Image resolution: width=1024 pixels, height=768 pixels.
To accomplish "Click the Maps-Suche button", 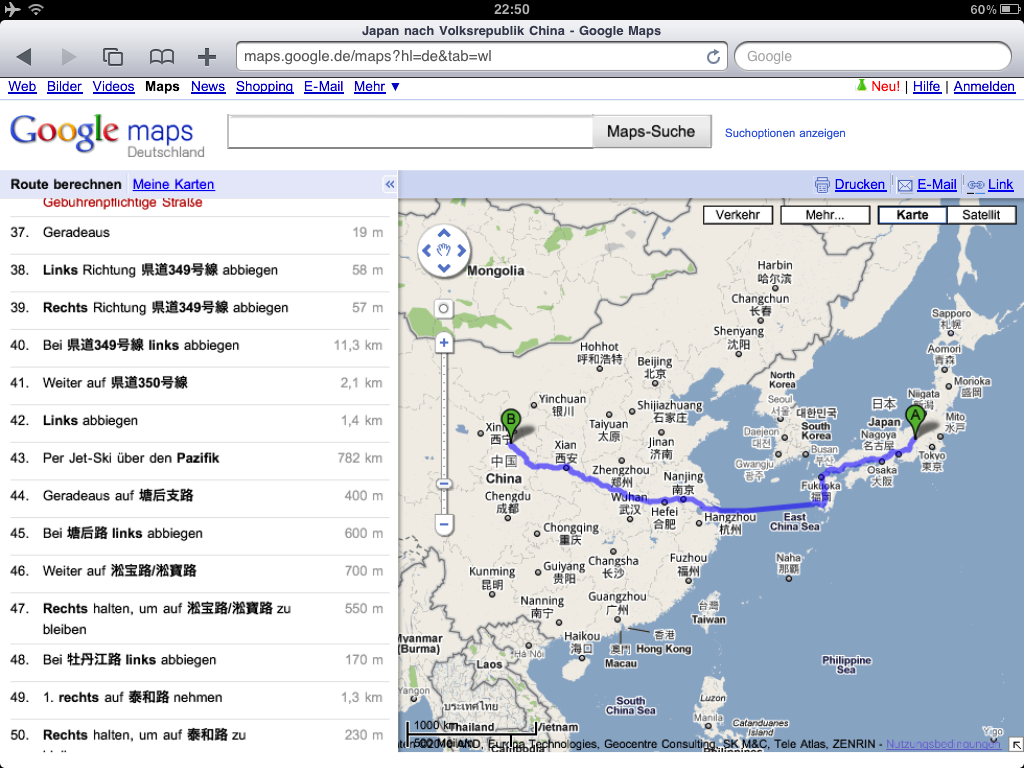I will (651, 131).
